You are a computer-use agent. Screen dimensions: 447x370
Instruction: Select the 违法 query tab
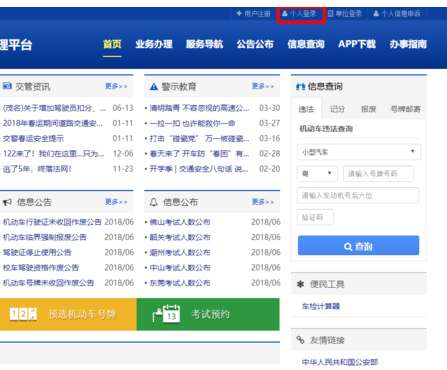point(306,109)
